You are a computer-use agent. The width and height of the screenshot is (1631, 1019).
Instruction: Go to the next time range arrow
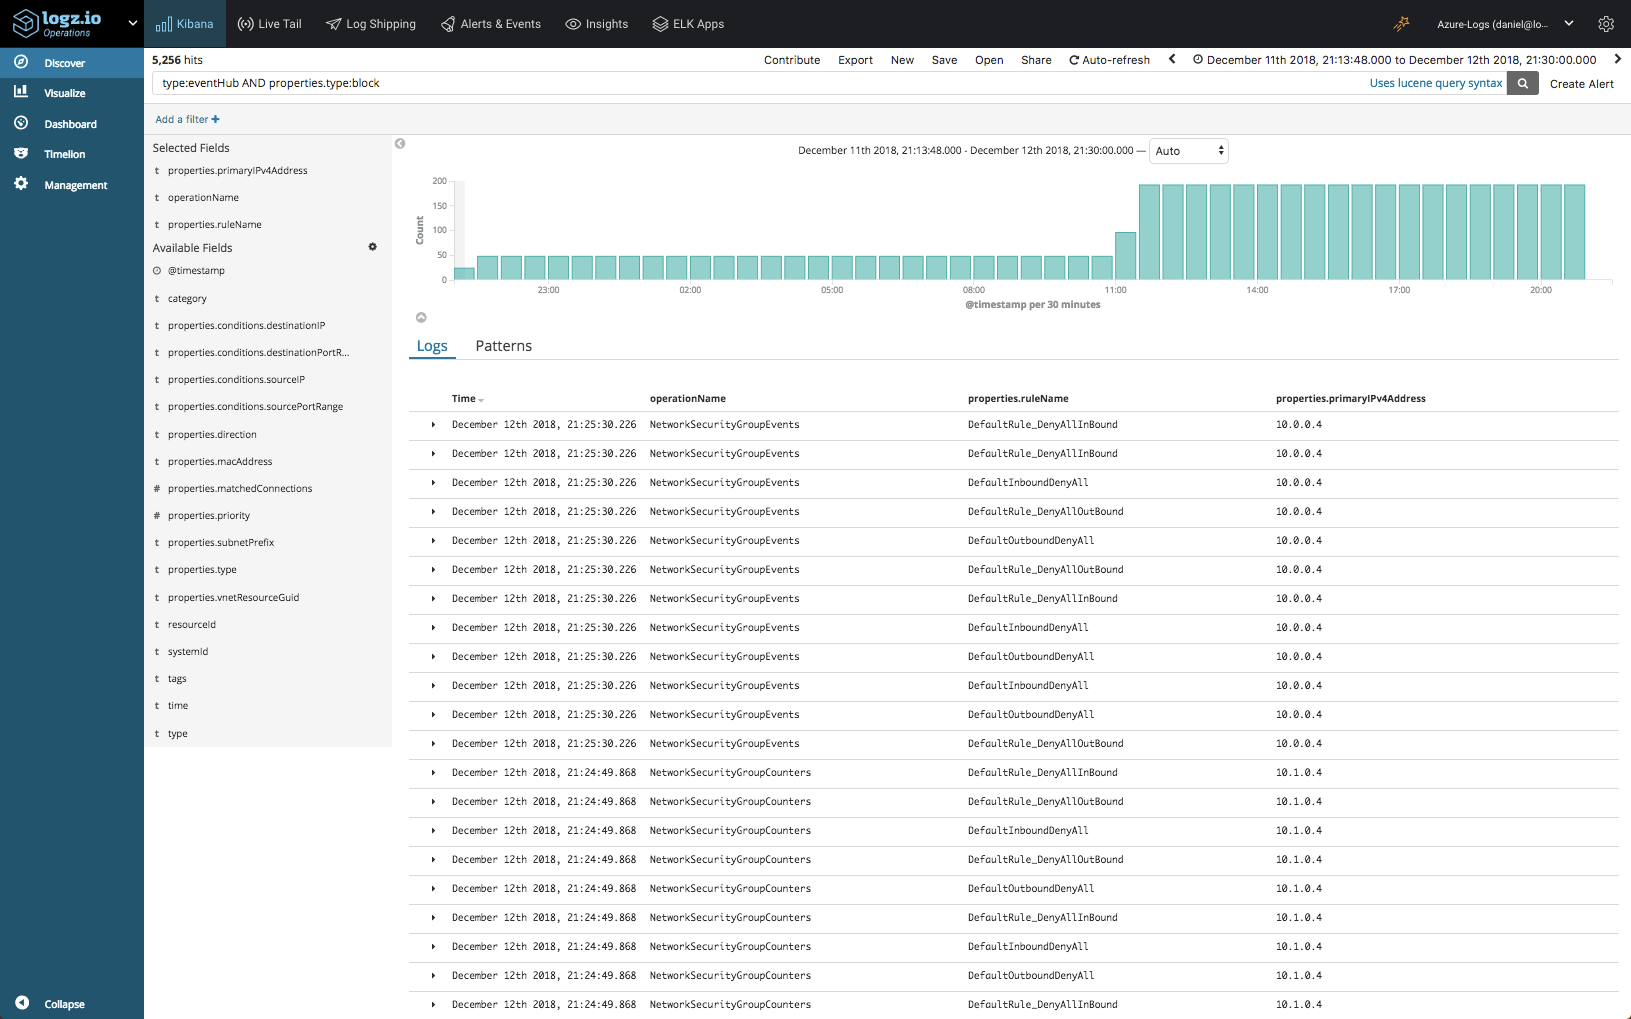pyautogui.click(x=1617, y=59)
